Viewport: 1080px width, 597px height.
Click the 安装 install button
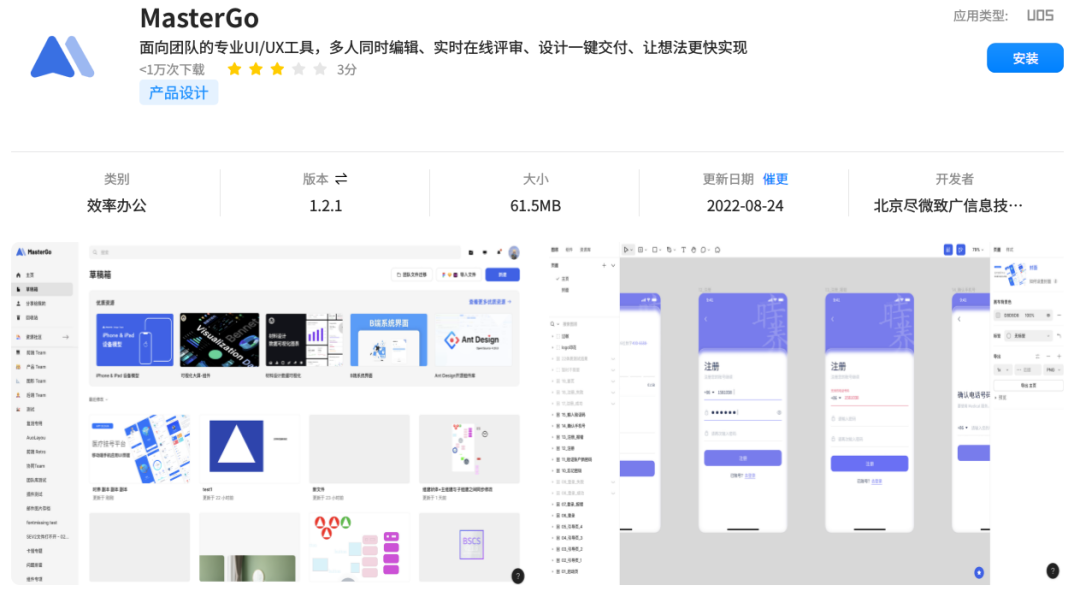(x=1025, y=59)
